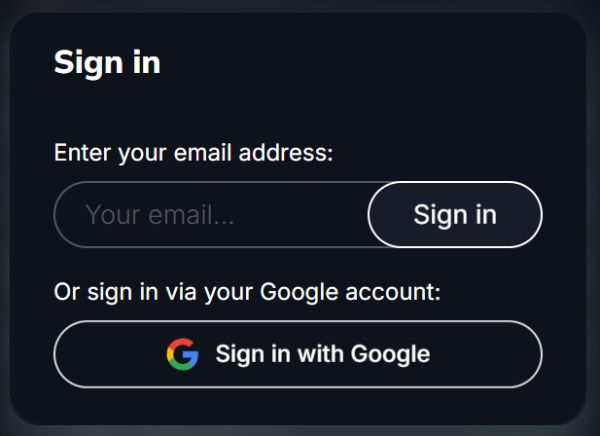Click the "Sign in" heading at the top
The width and height of the screenshot is (600, 436).
107,62
